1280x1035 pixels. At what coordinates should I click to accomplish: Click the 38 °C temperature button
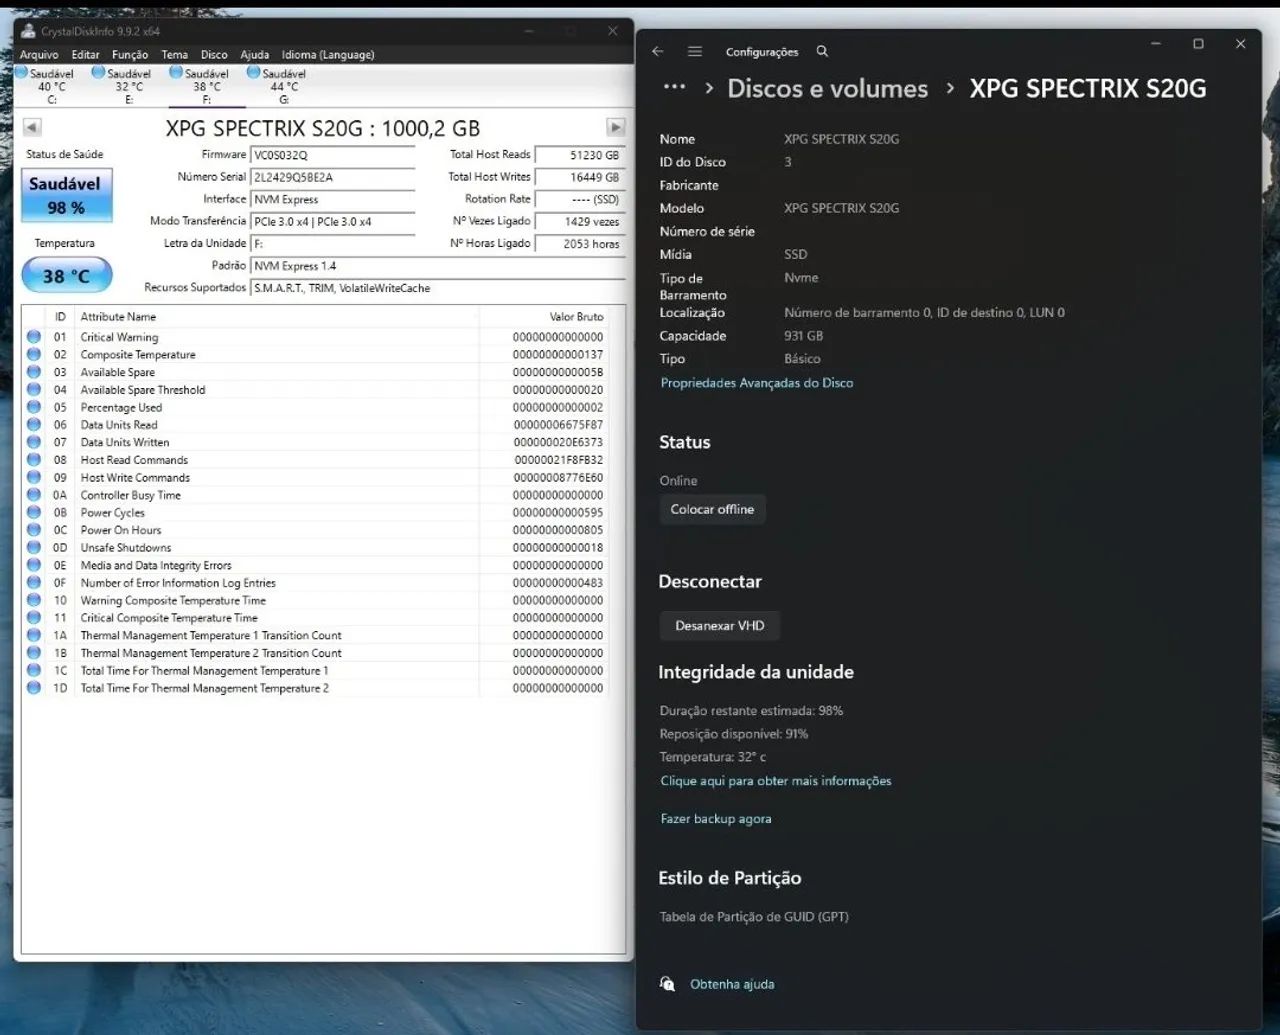tap(66, 276)
